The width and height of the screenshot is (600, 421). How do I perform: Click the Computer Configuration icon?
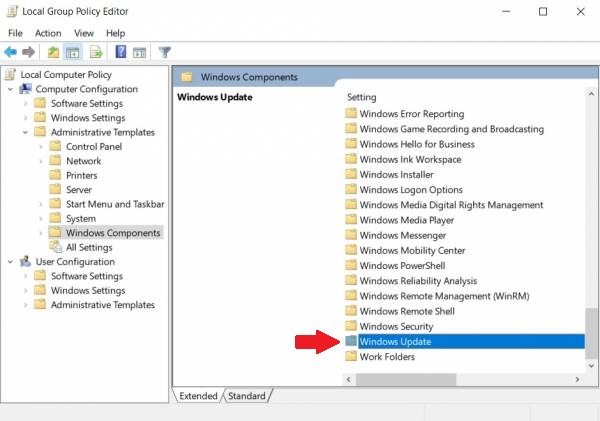(26, 89)
